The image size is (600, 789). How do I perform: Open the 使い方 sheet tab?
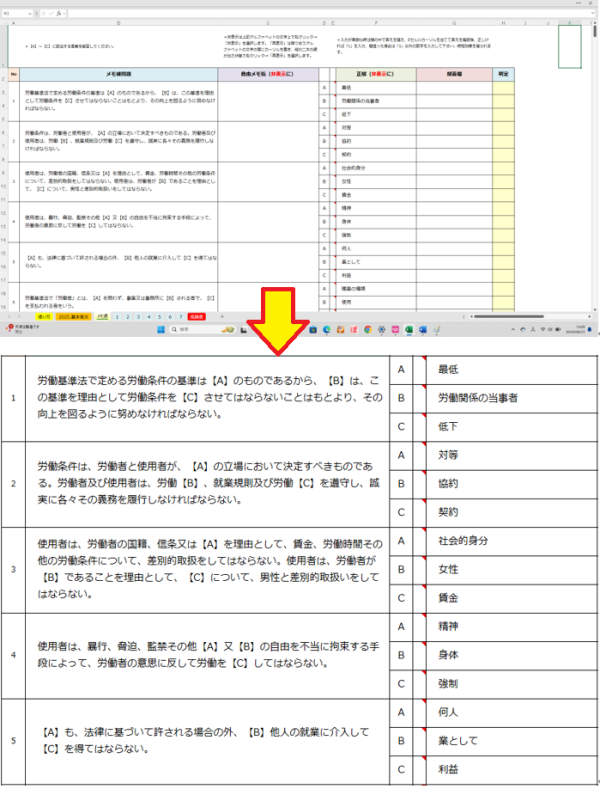point(44,317)
